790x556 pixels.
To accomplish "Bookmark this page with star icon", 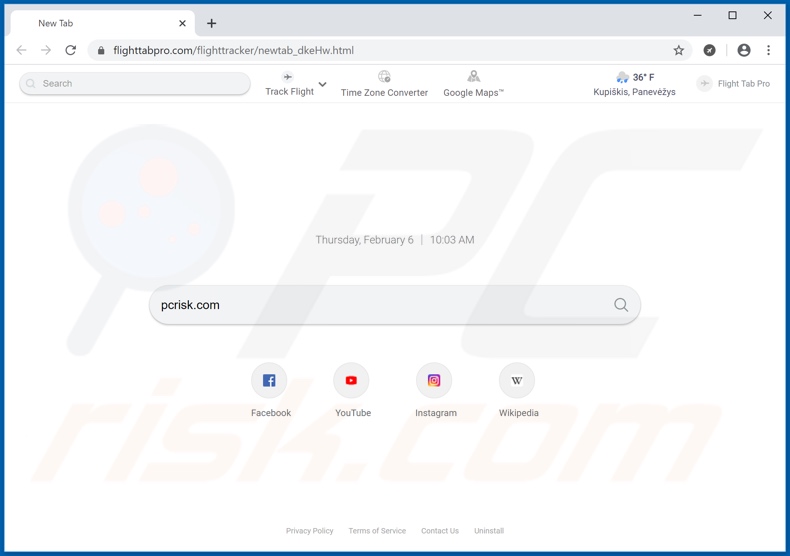I will (x=679, y=50).
